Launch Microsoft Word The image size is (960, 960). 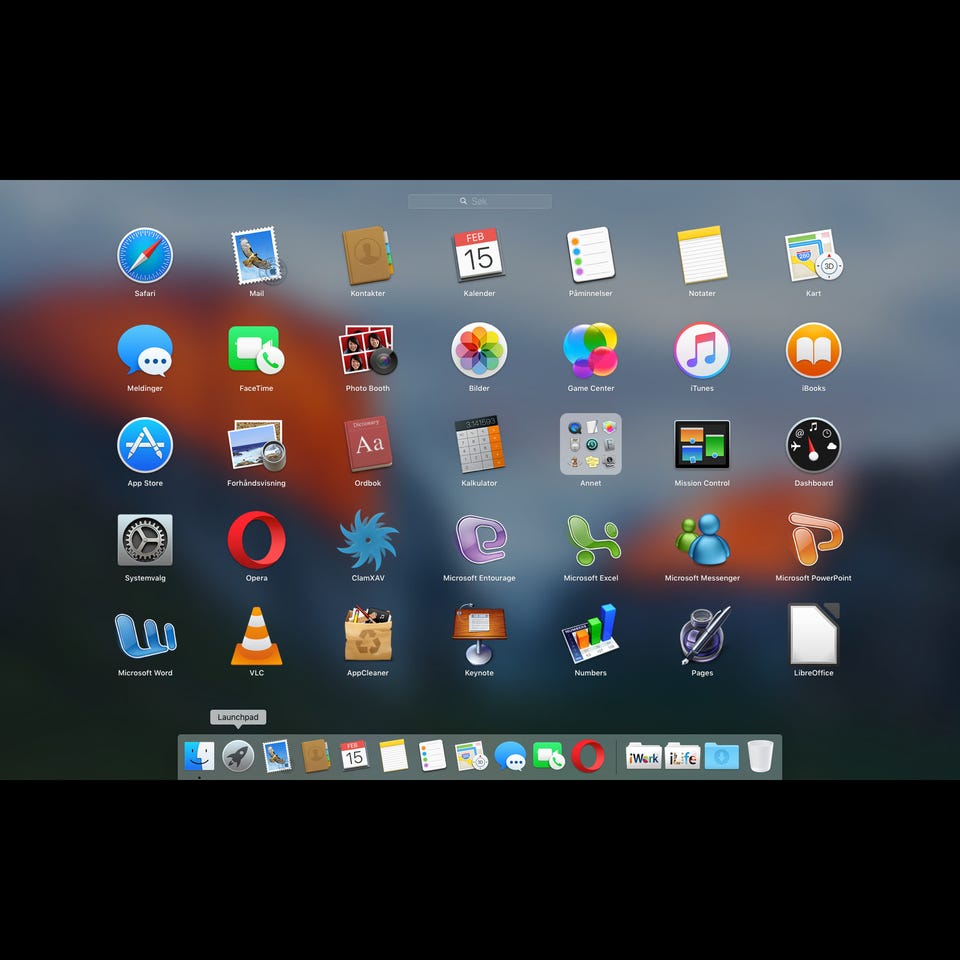[x=145, y=636]
